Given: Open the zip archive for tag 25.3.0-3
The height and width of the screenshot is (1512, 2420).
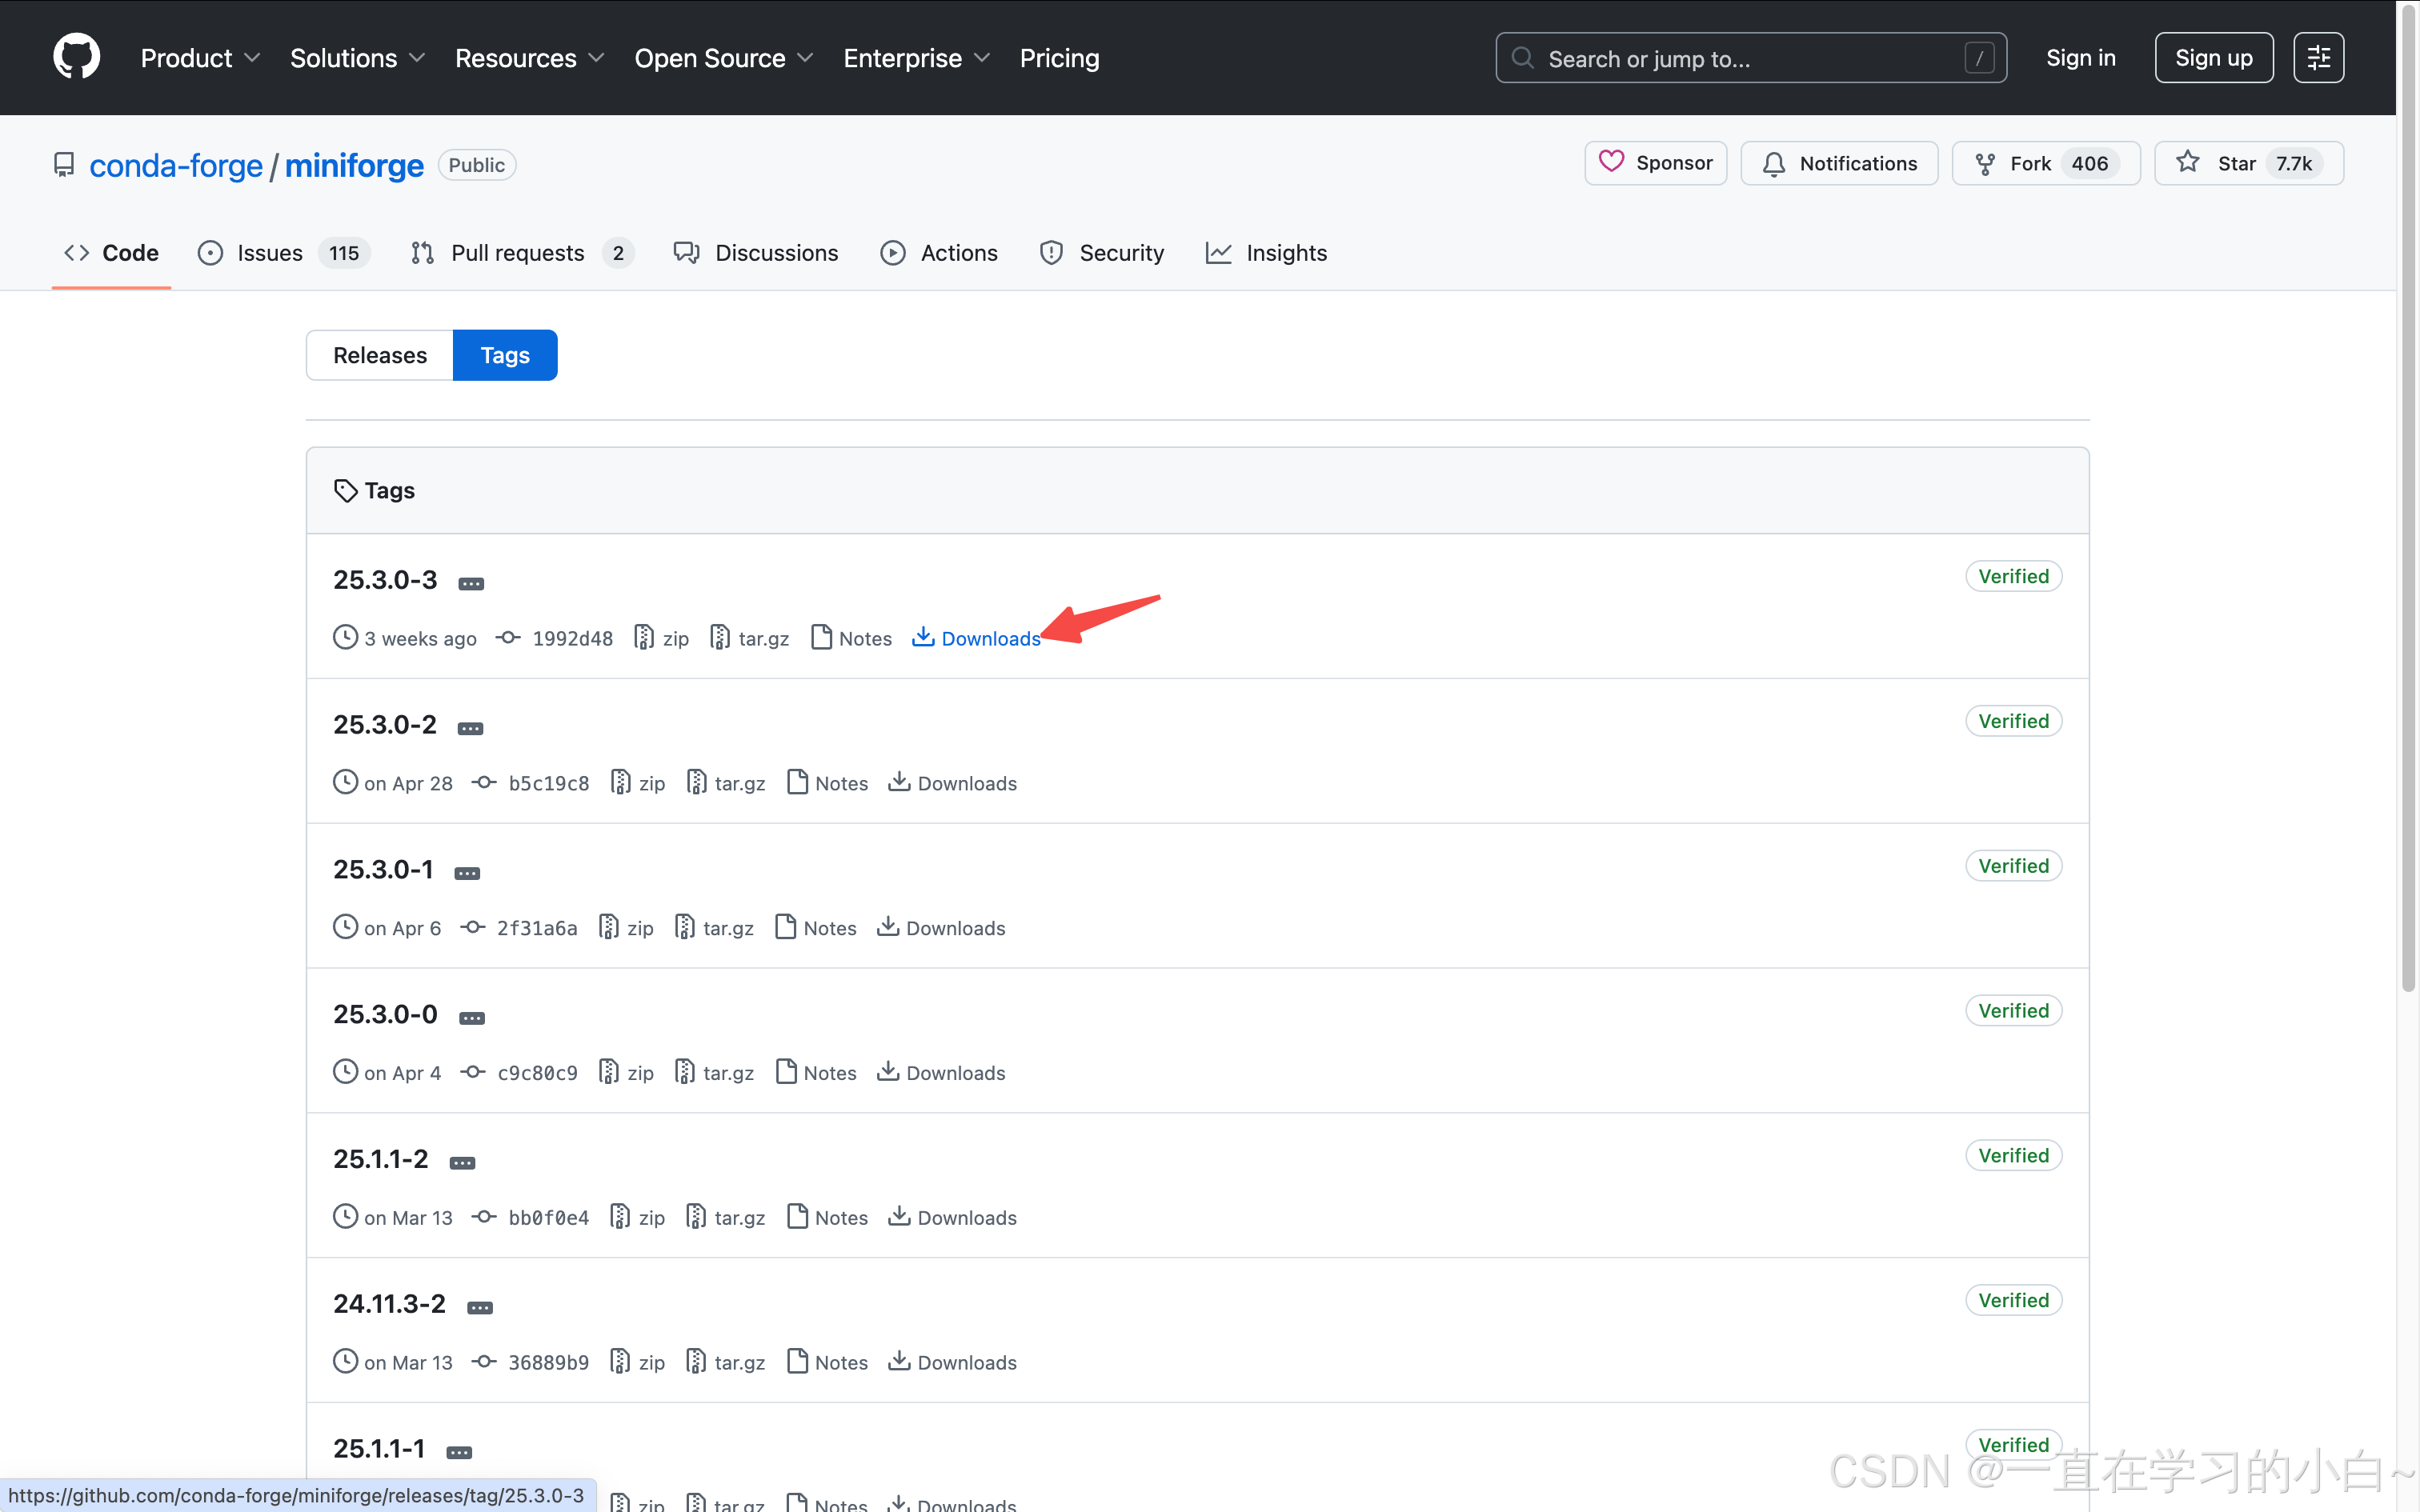Looking at the screenshot, I should pyautogui.click(x=662, y=638).
